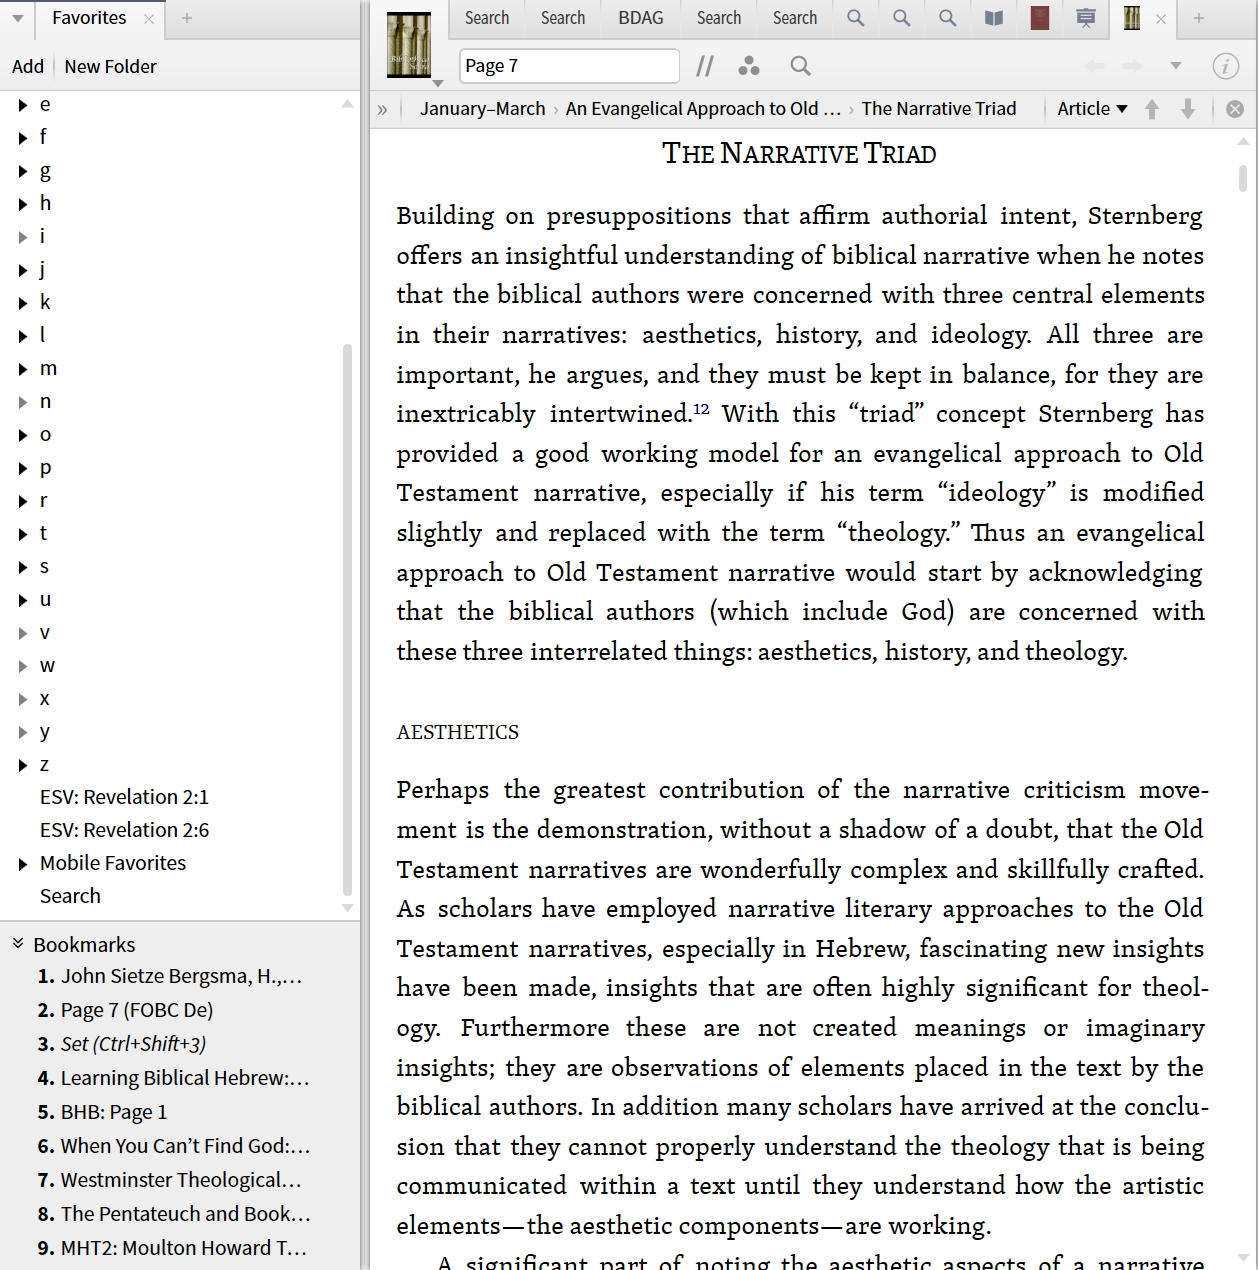Click the resource information icon
The width and height of the screenshot is (1258, 1270).
pos(1225,66)
